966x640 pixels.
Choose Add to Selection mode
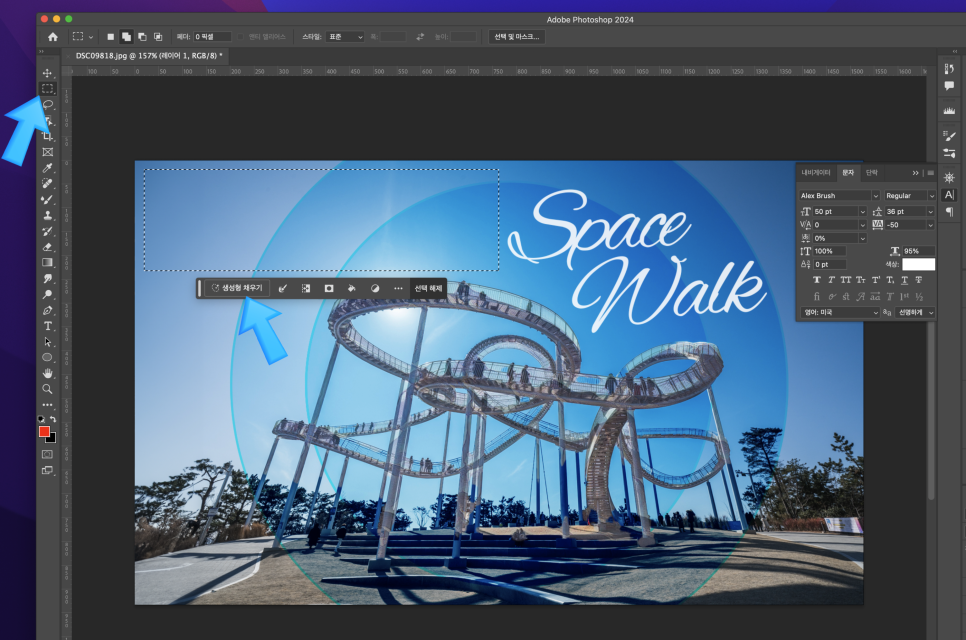tap(126, 37)
